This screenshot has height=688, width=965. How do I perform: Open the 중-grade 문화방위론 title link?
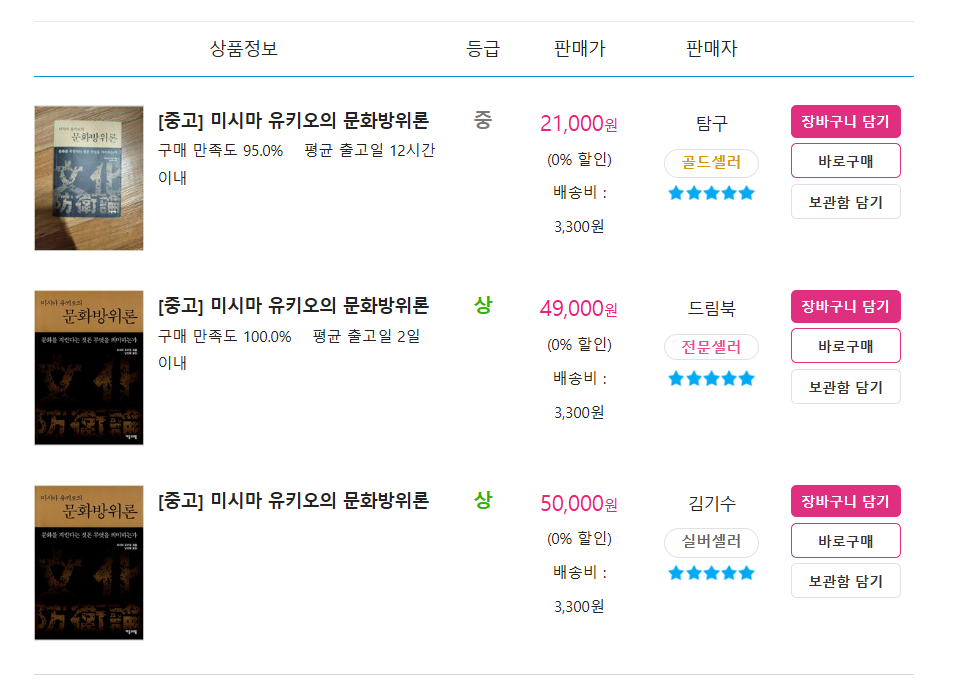coord(293,121)
